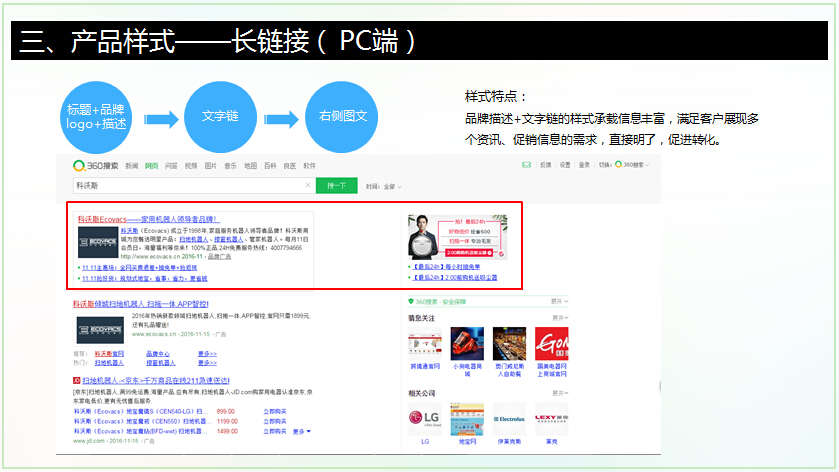Open the 科沃斯Ecovacs 家用机器人领导者品牌 title link
This screenshot has width=839, height=472.
point(148,218)
